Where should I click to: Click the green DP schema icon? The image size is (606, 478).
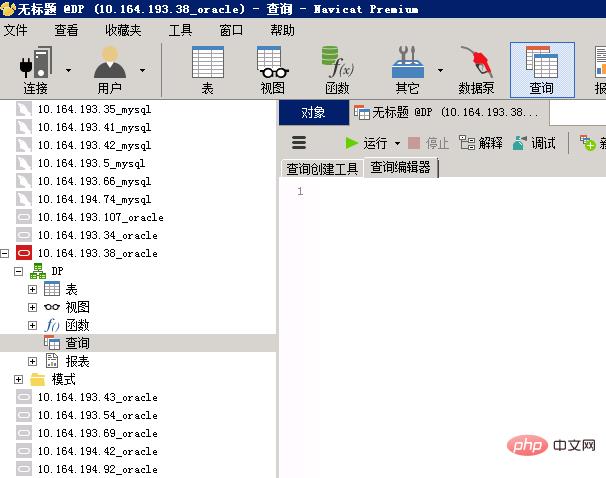click(x=38, y=271)
